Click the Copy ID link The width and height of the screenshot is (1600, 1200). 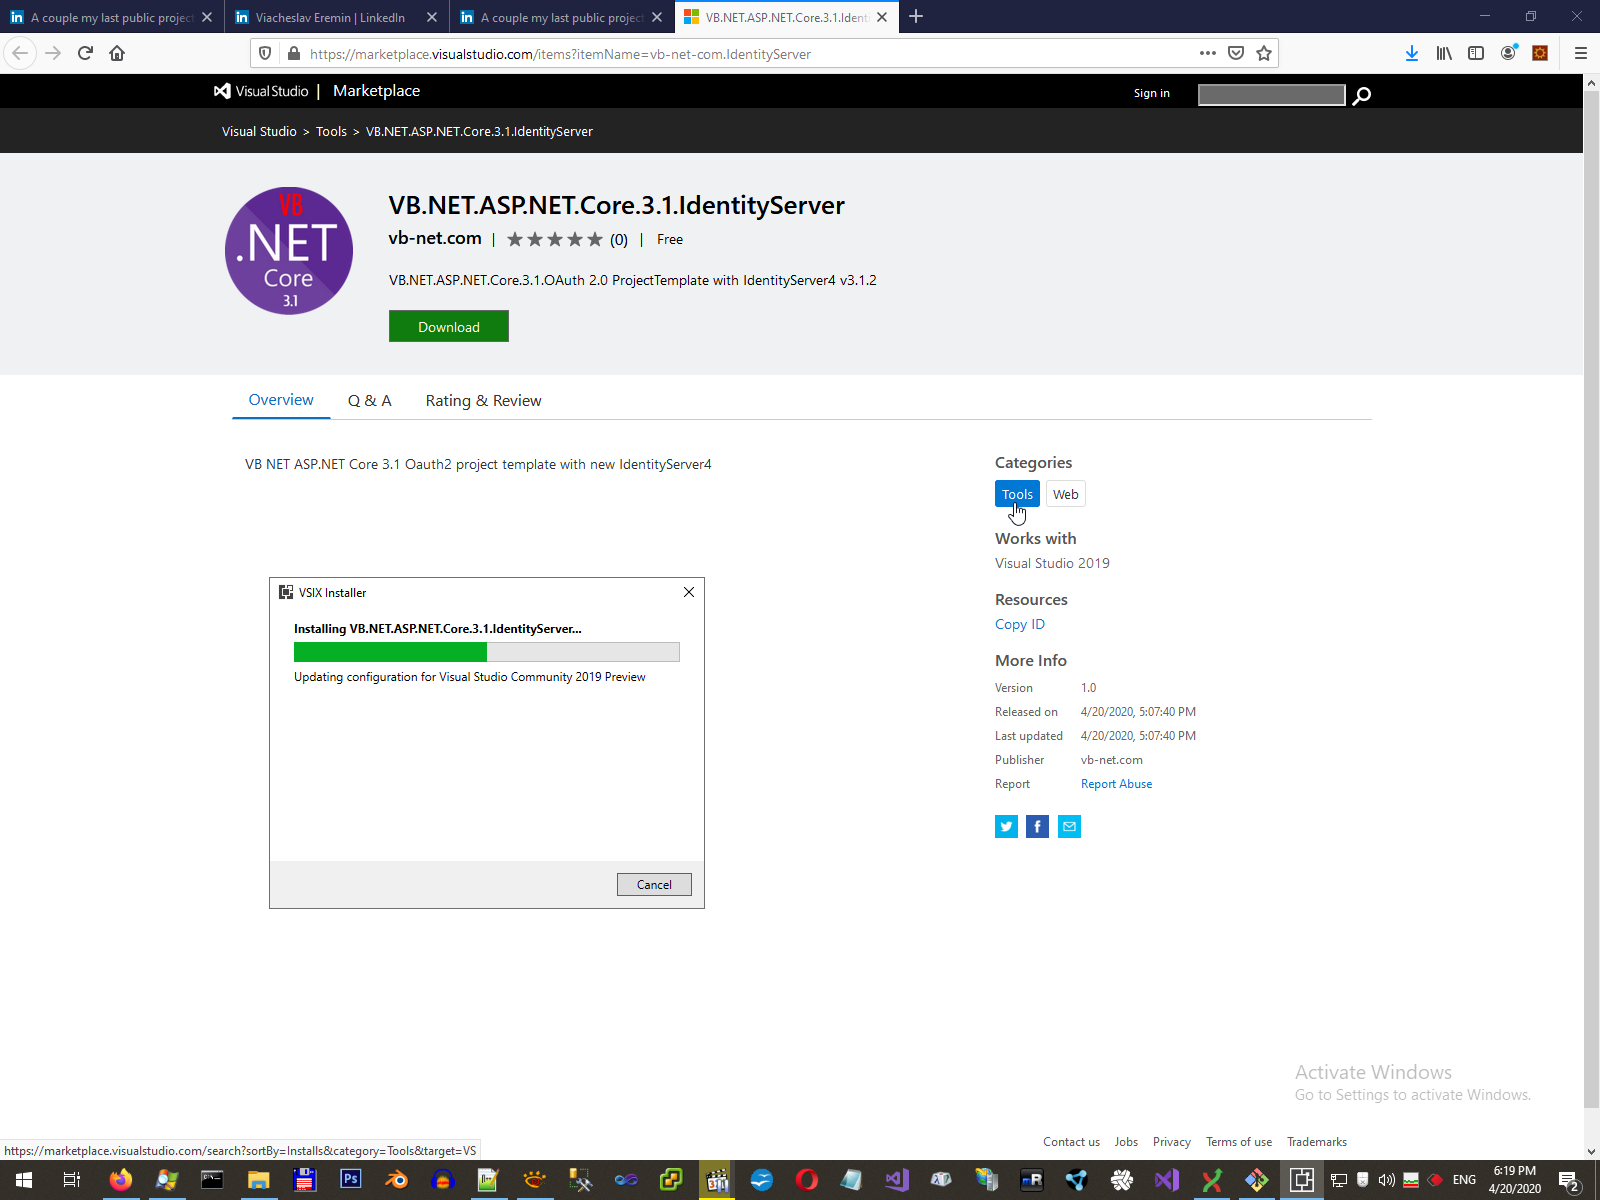(x=1020, y=624)
